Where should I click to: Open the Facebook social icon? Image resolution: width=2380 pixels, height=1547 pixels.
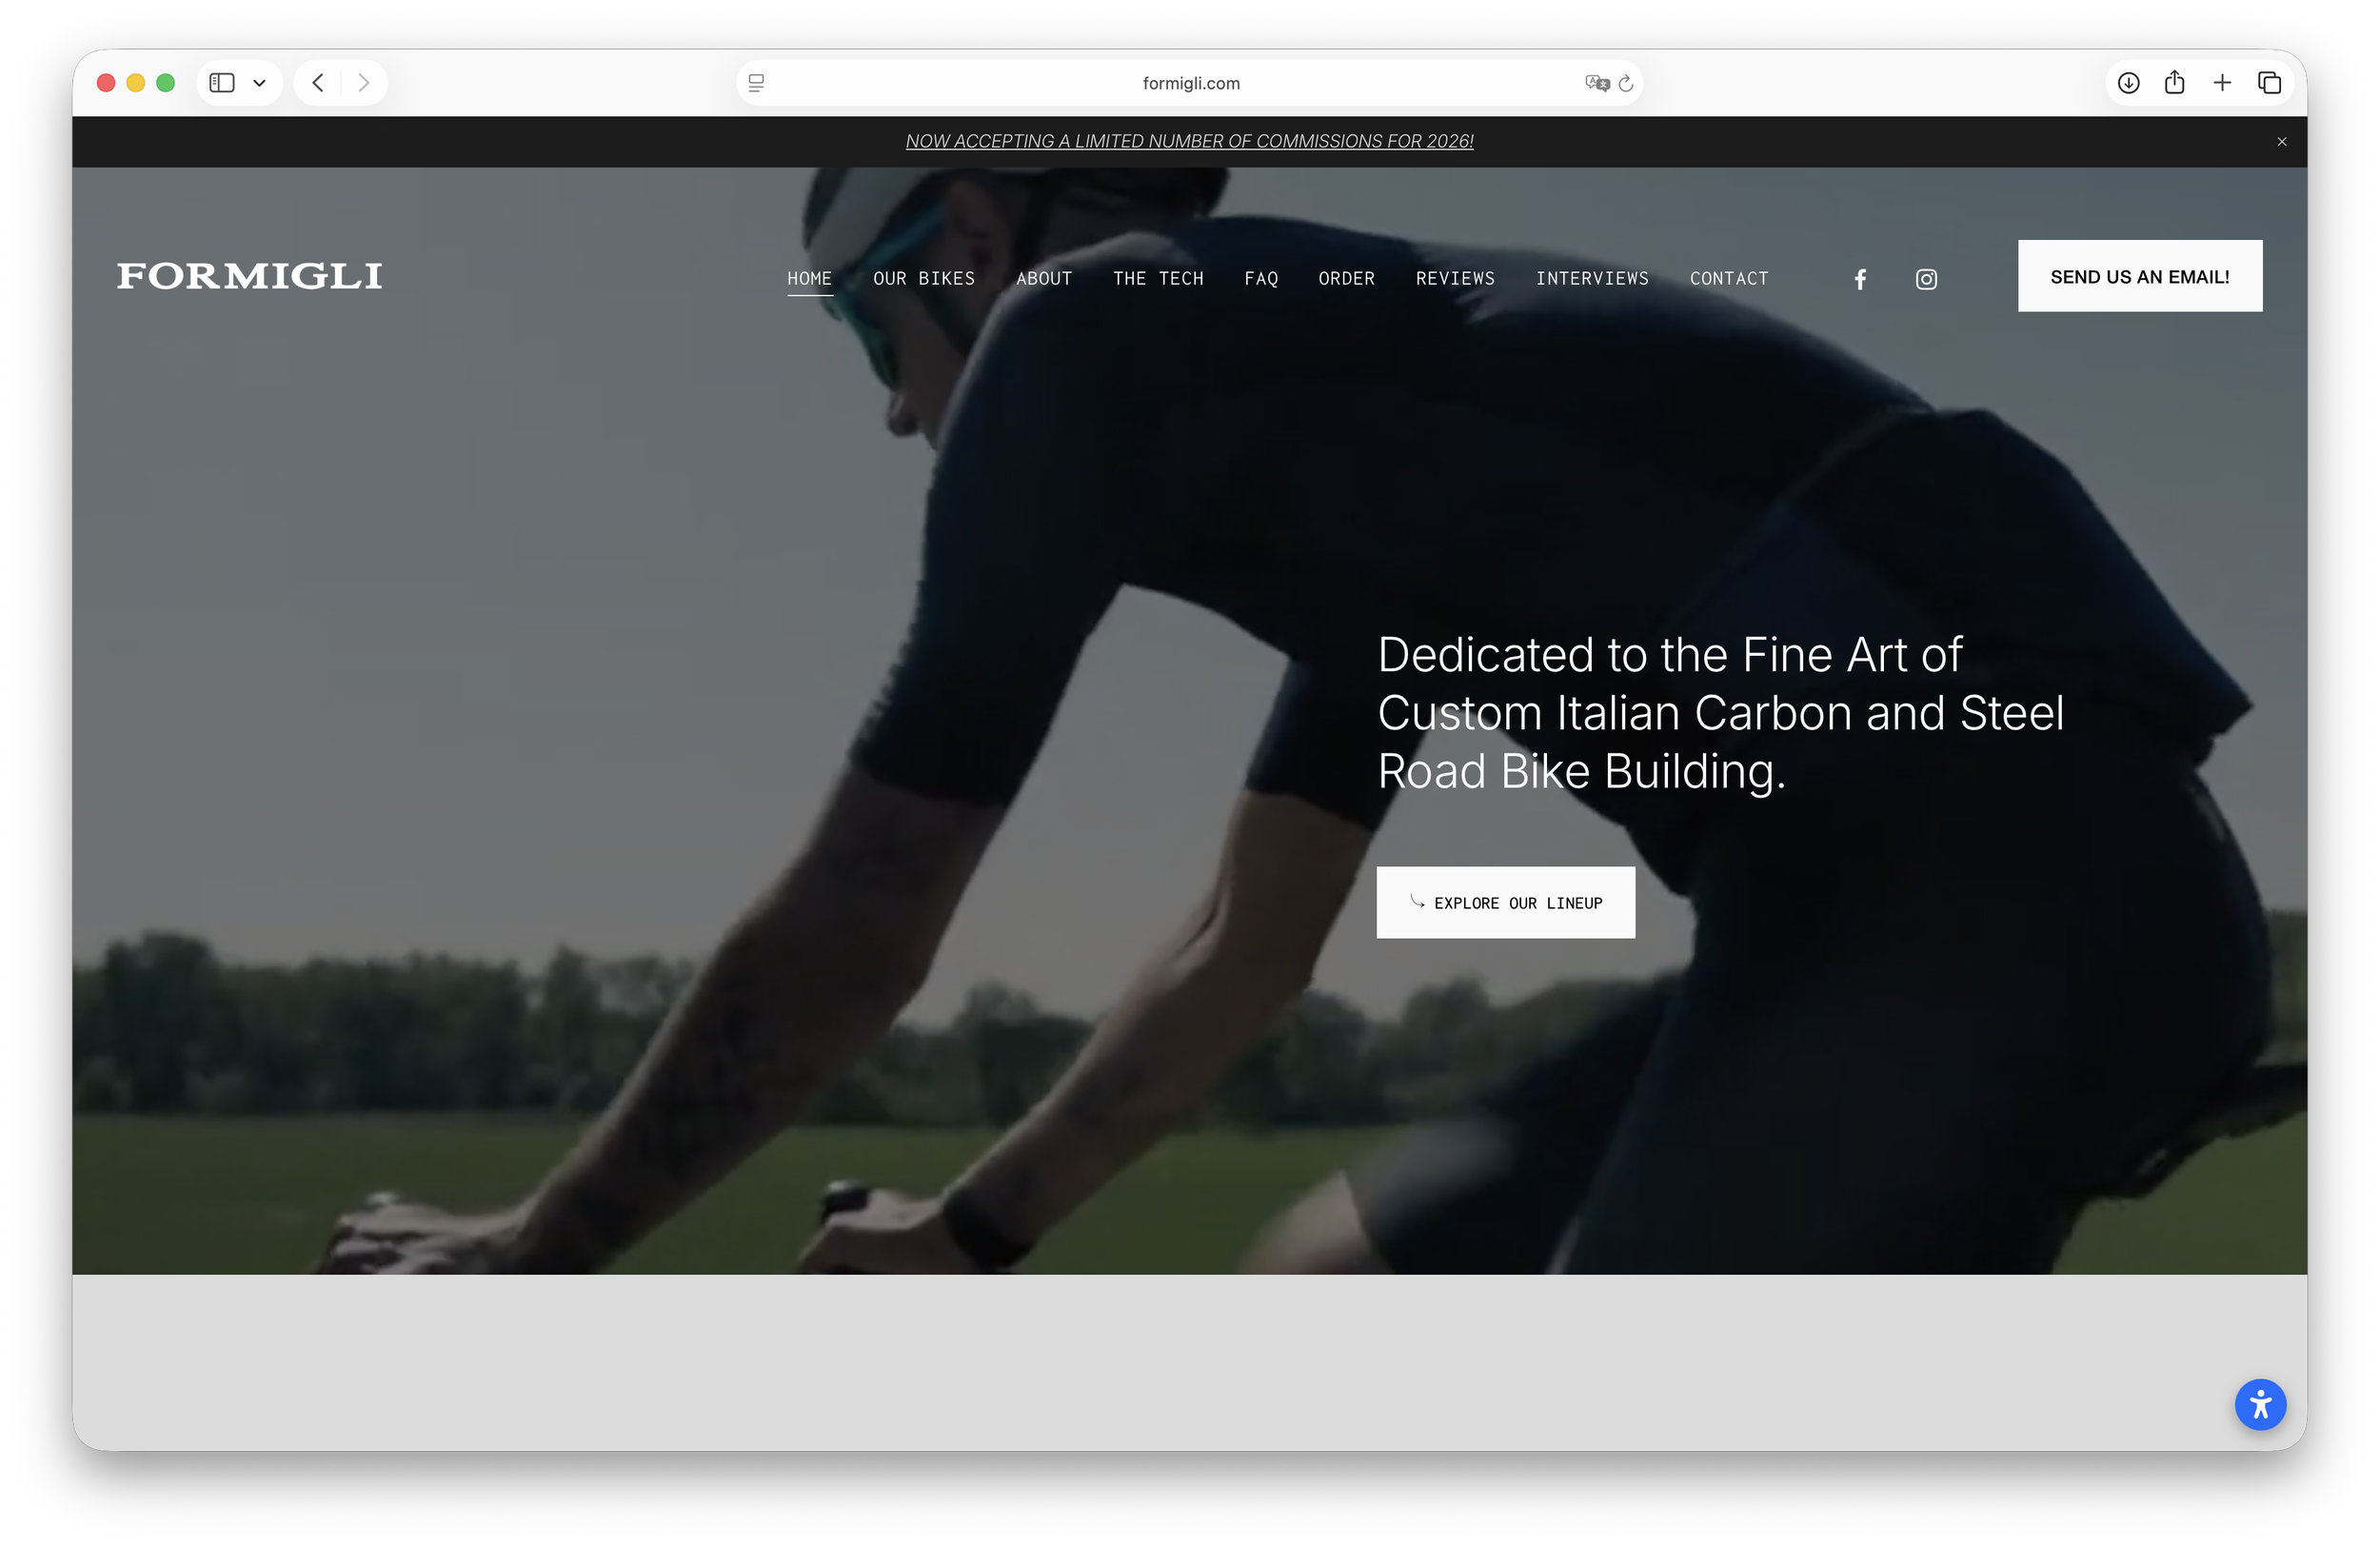pos(1860,279)
